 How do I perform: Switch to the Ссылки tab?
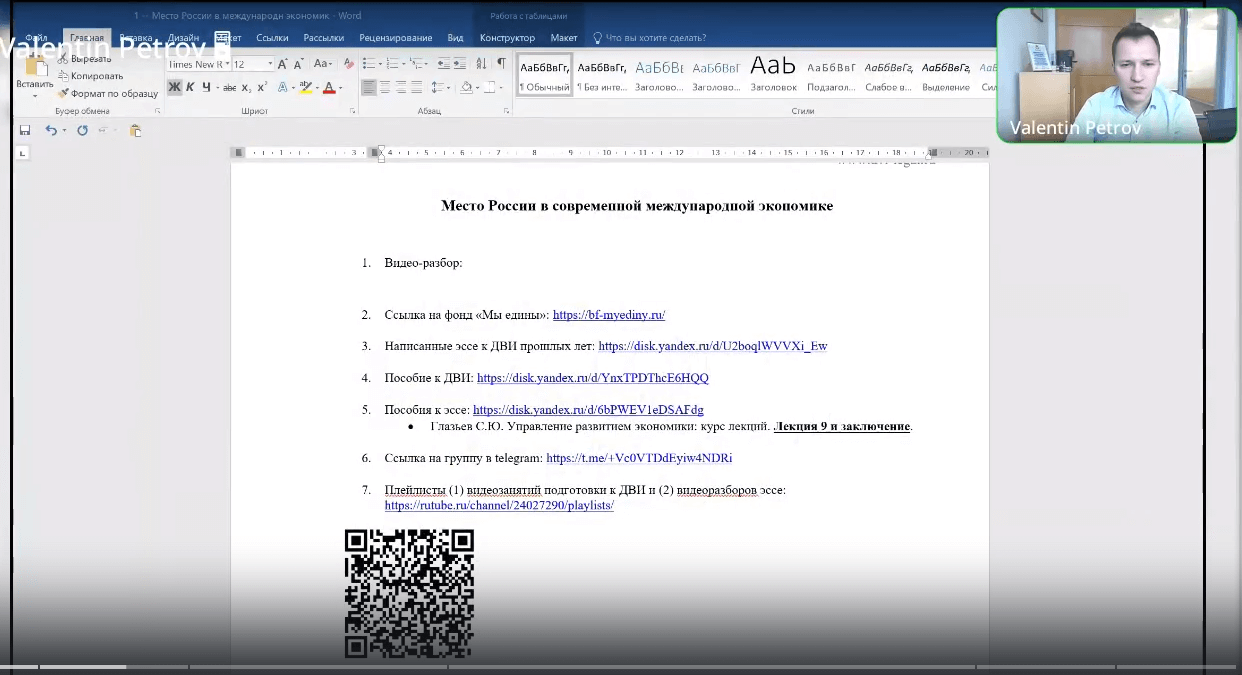[x=272, y=38]
